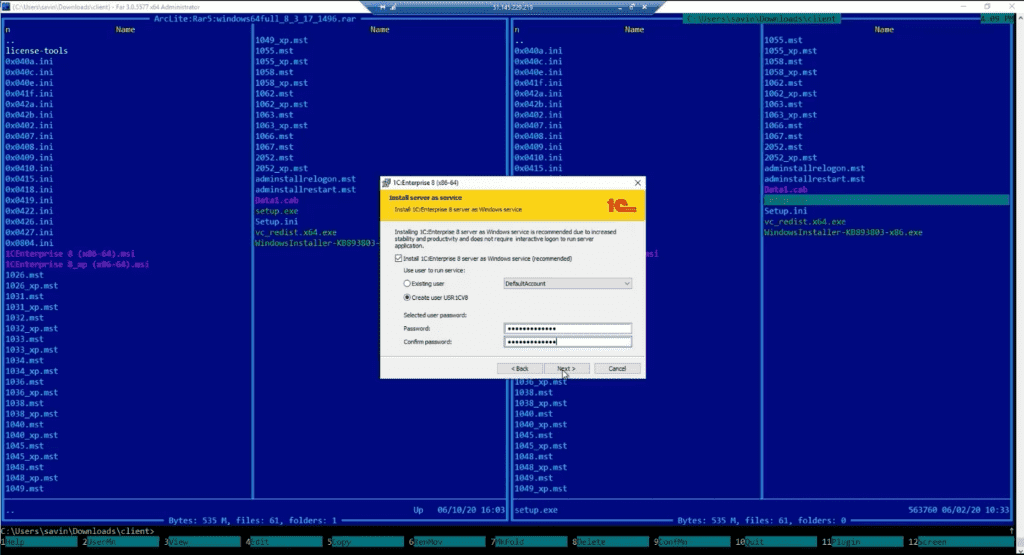This screenshot has height=555, width=1024.
Task: Select Data1.cab in the client folder panel
Action: pyautogui.click(x=786, y=189)
